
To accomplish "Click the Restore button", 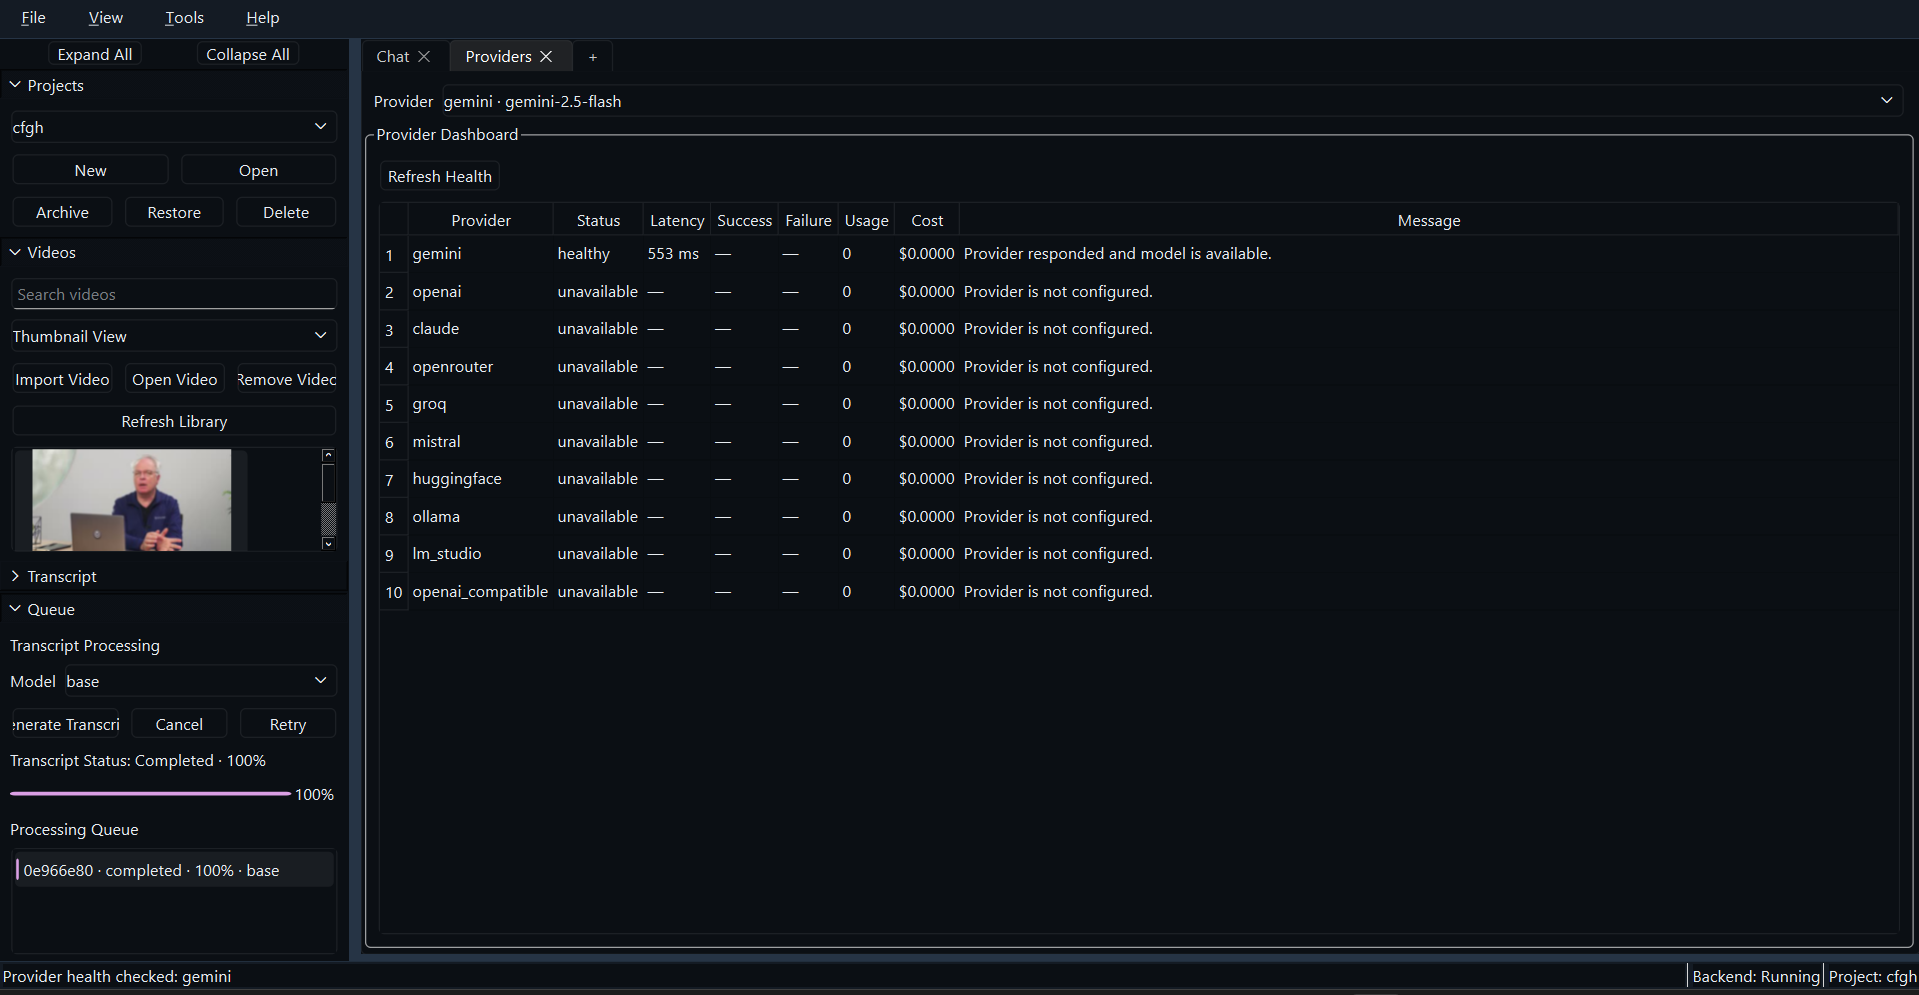I will (x=174, y=212).
